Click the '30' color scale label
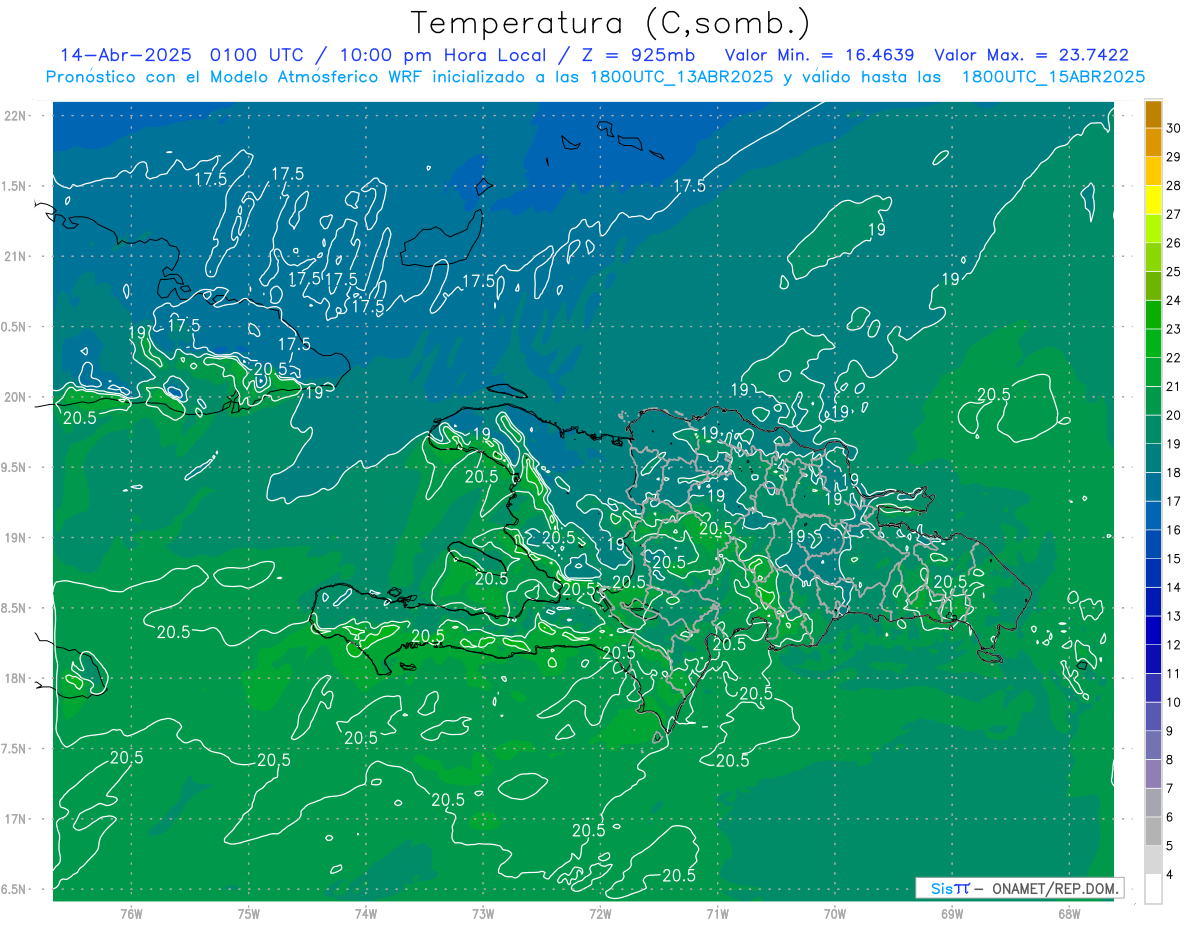The width and height of the screenshot is (1200, 927). point(1174,129)
